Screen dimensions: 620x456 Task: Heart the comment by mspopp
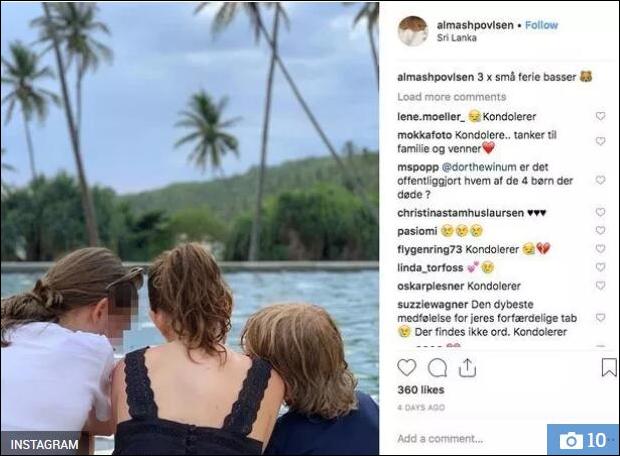(600, 180)
